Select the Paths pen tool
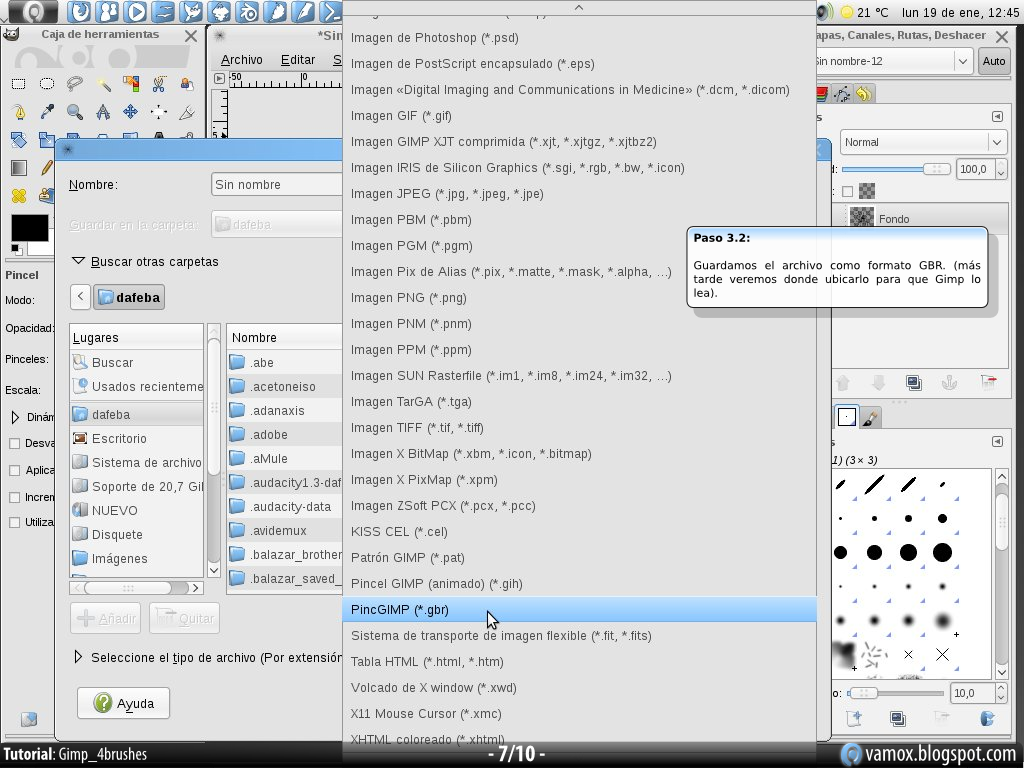The height and width of the screenshot is (770, 1024). pyautogui.click(x=18, y=112)
